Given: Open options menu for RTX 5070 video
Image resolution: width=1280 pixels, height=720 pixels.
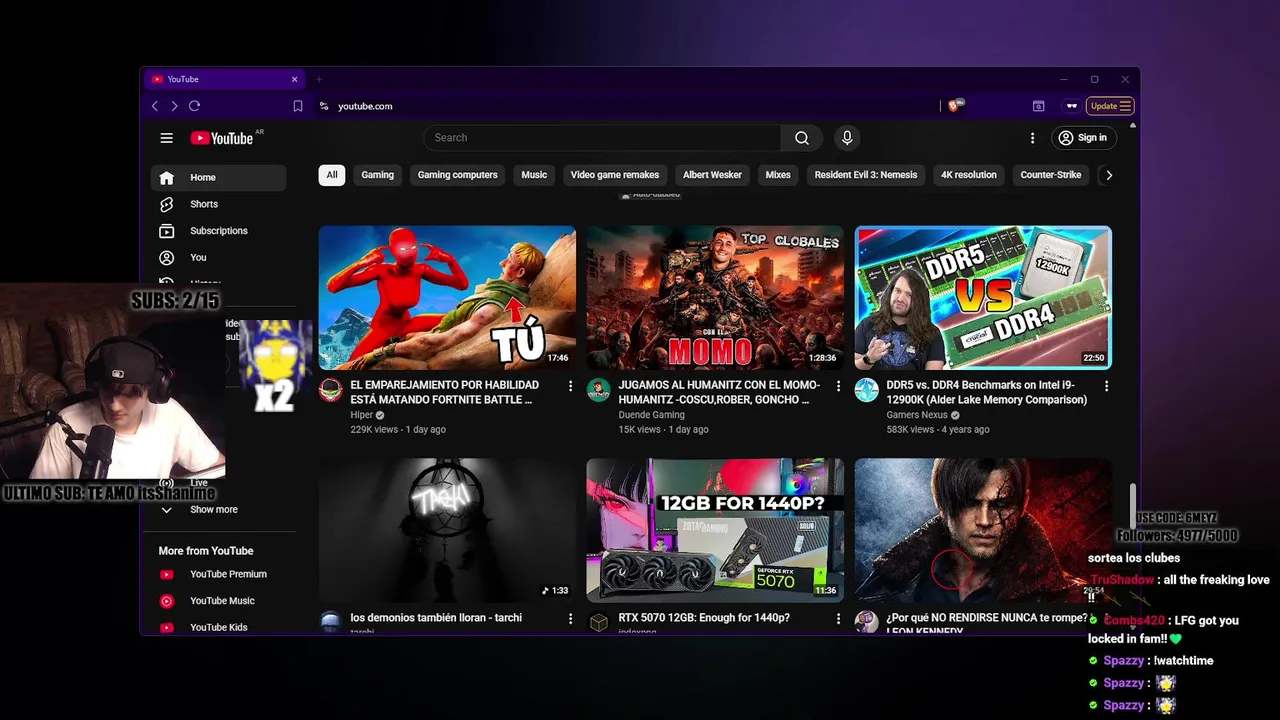Looking at the screenshot, I should point(839,619).
